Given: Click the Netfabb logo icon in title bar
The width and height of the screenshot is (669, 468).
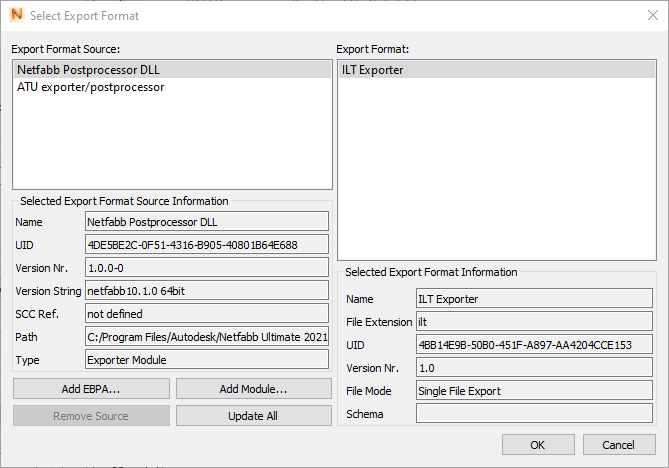Looking at the screenshot, I should click(15, 15).
